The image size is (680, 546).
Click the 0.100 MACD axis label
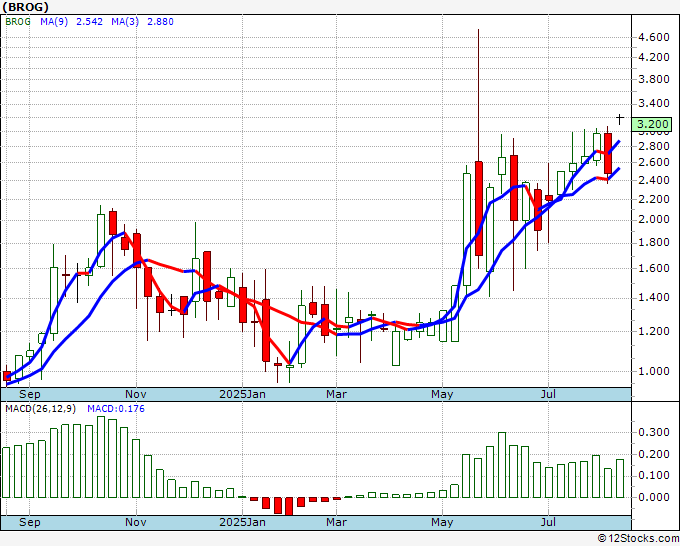pos(654,475)
